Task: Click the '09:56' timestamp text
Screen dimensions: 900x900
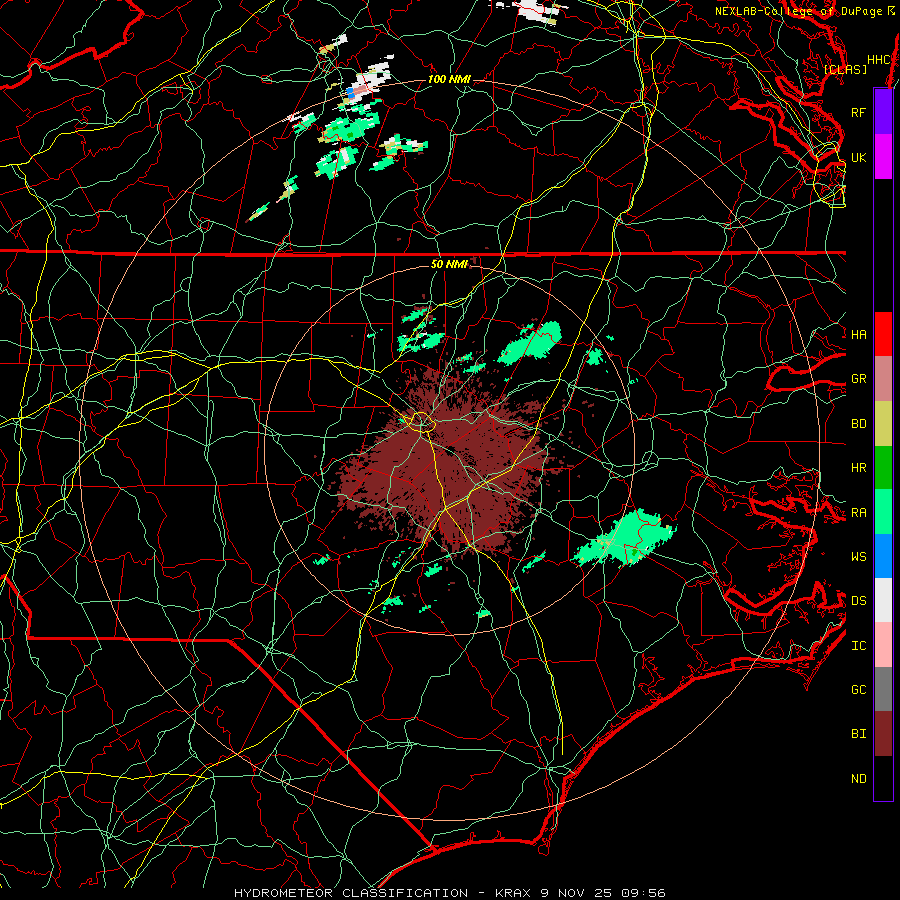Action: pos(643,893)
